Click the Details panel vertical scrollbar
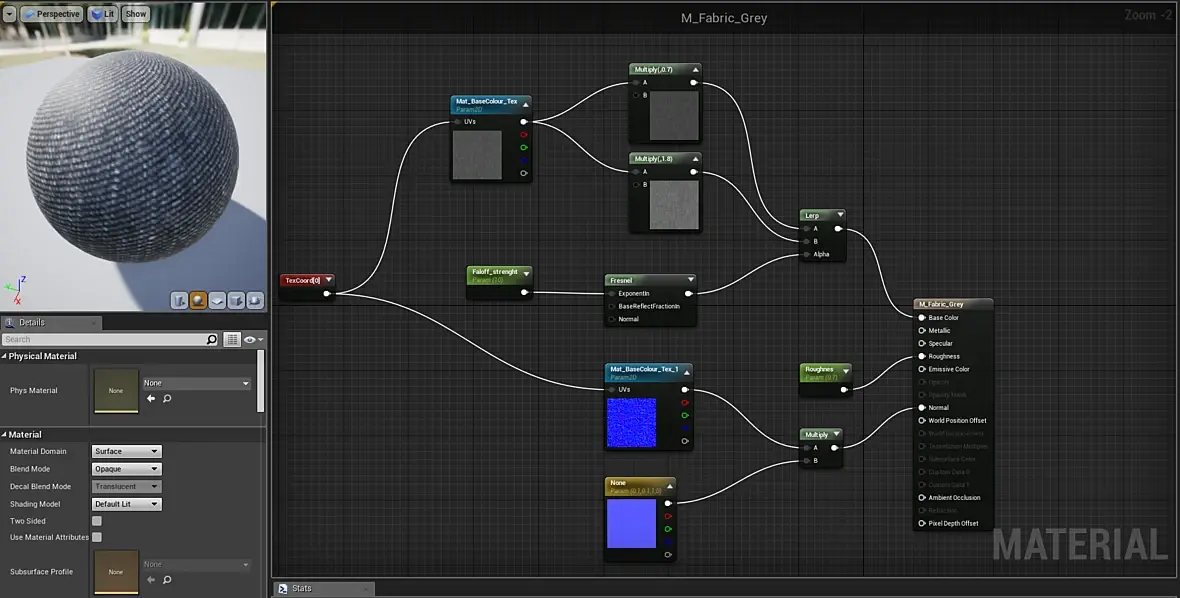 [x=261, y=381]
